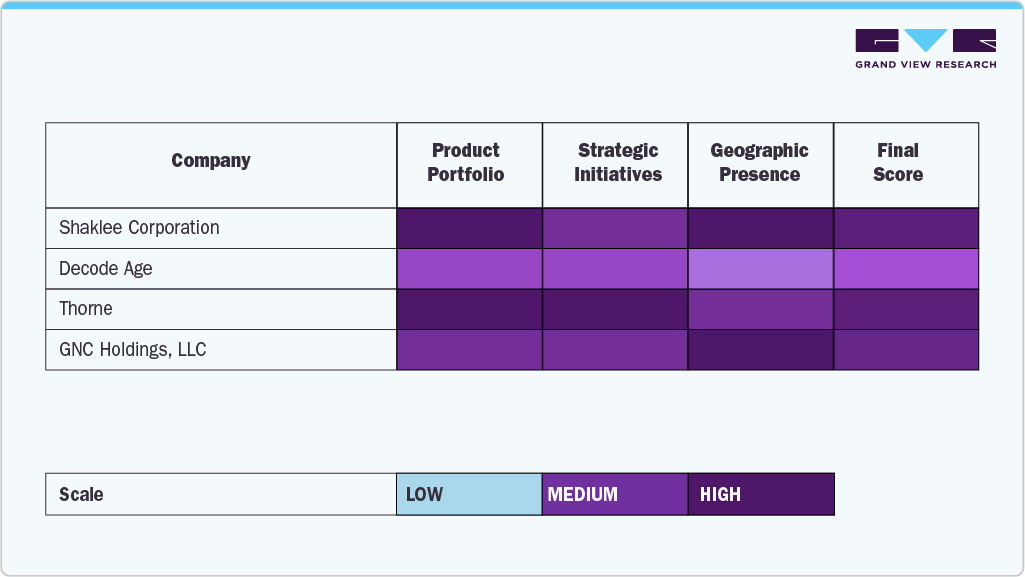Click the HIGH scale color swatch
Image resolution: width=1025 pixels, height=577 pixels.
(761, 494)
